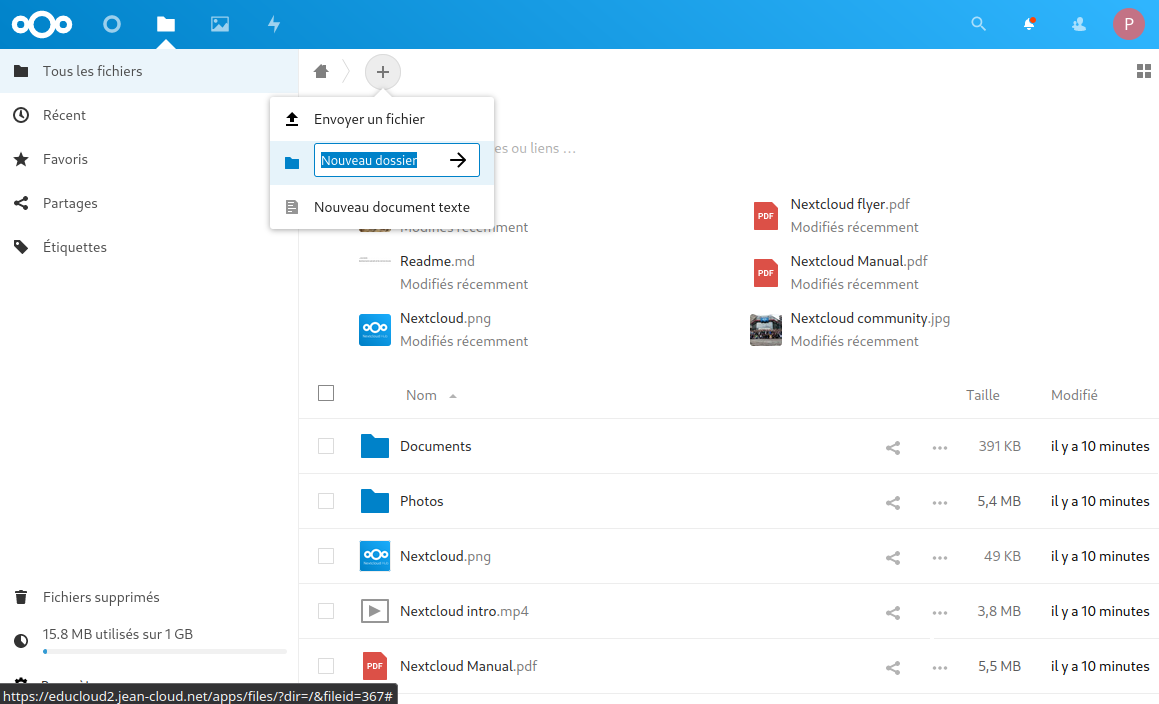The width and height of the screenshot is (1159, 704).
Task: Toggle the select all files checkbox
Action: pyautogui.click(x=326, y=393)
